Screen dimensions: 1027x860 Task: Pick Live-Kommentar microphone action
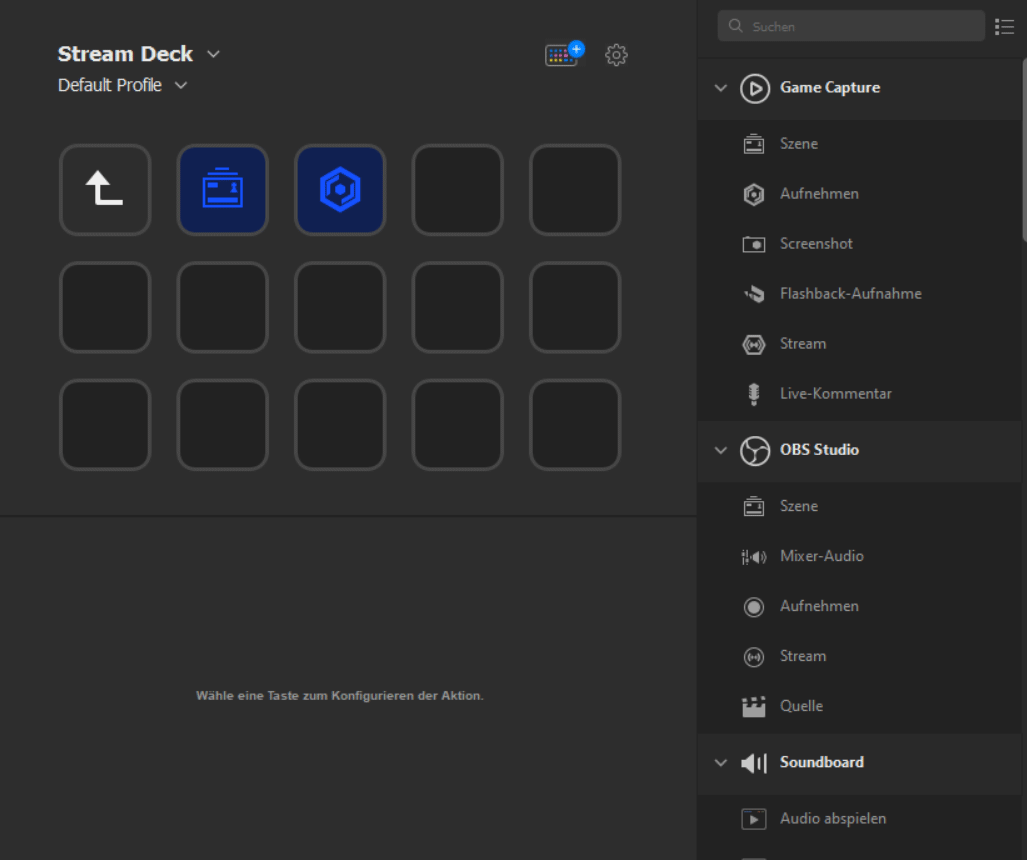pyautogui.click(x=835, y=394)
